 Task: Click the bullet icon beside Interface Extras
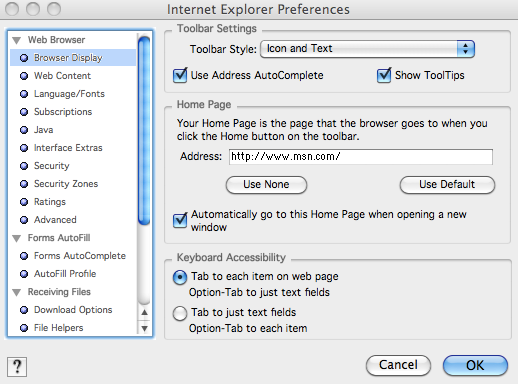point(24,148)
